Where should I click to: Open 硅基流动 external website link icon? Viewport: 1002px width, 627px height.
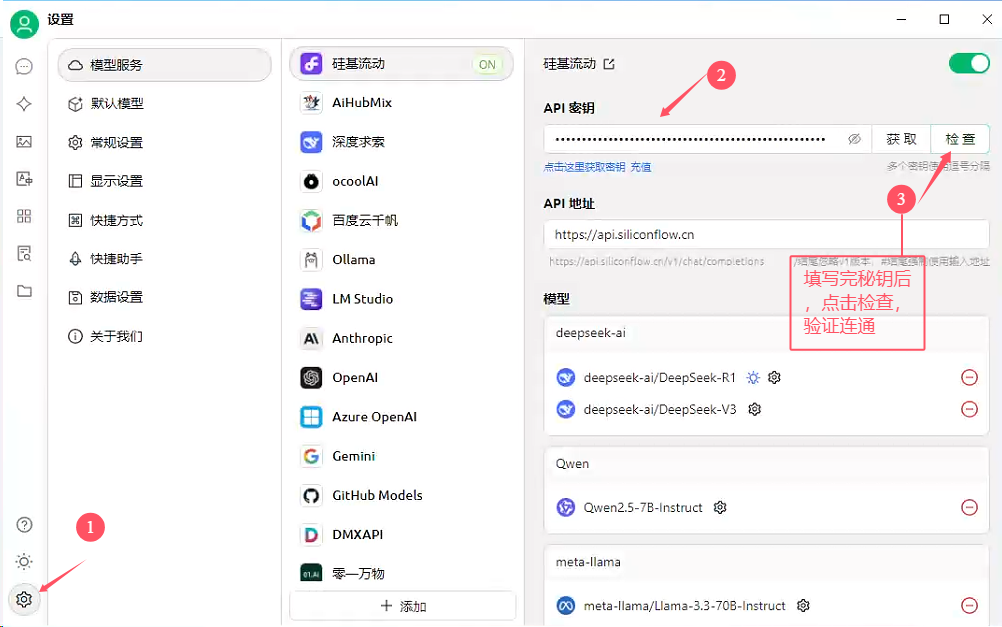pyautogui.click(x=609, y=64)
